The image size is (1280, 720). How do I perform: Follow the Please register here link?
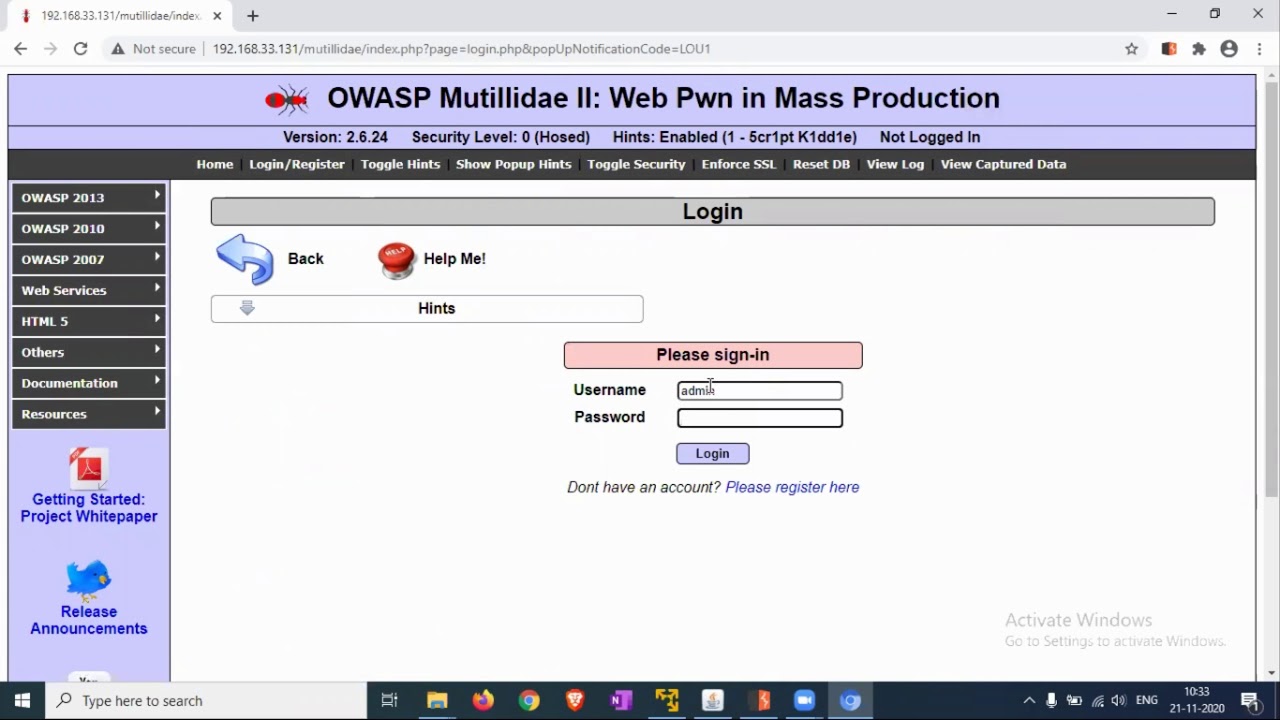tap(792, 487)
